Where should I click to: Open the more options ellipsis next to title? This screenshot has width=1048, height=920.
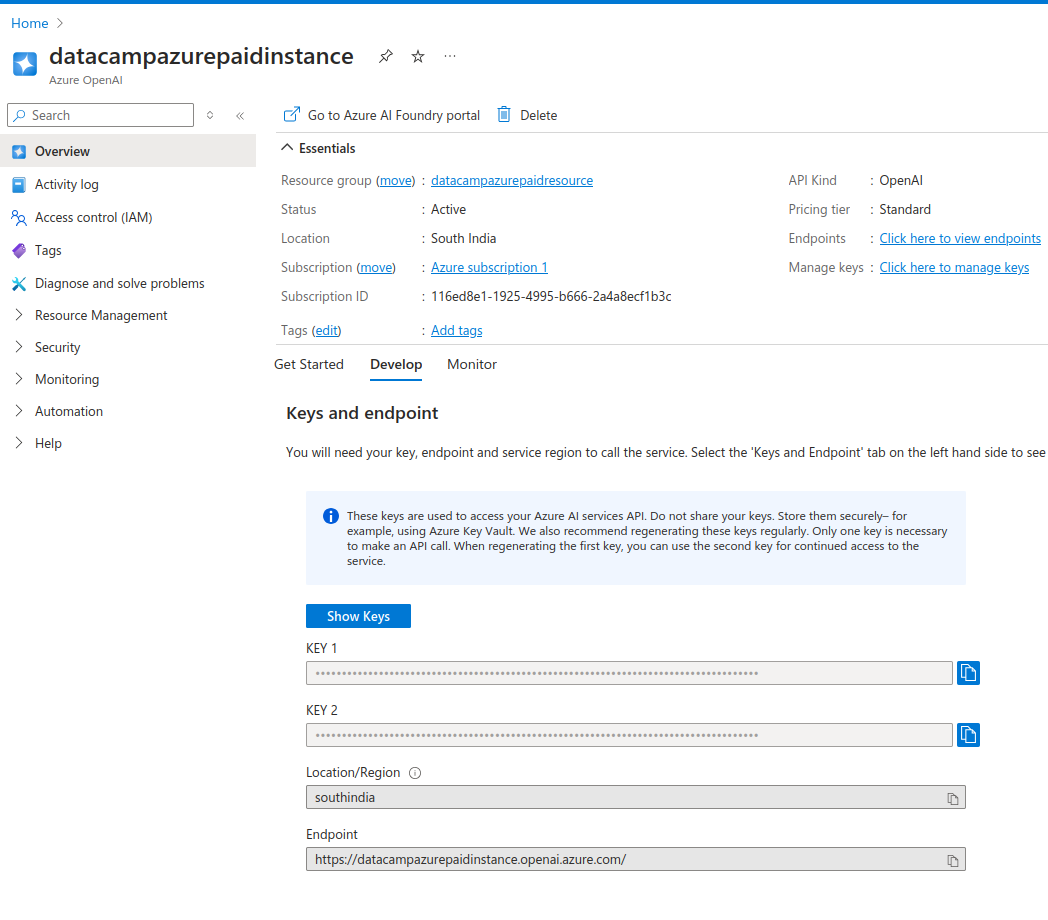(450, 56)
